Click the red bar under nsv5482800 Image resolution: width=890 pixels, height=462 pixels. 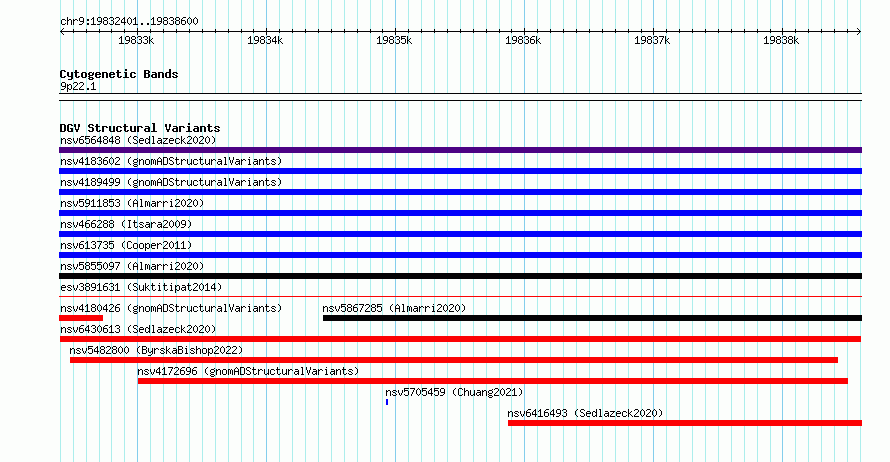(x=454, y=360)
